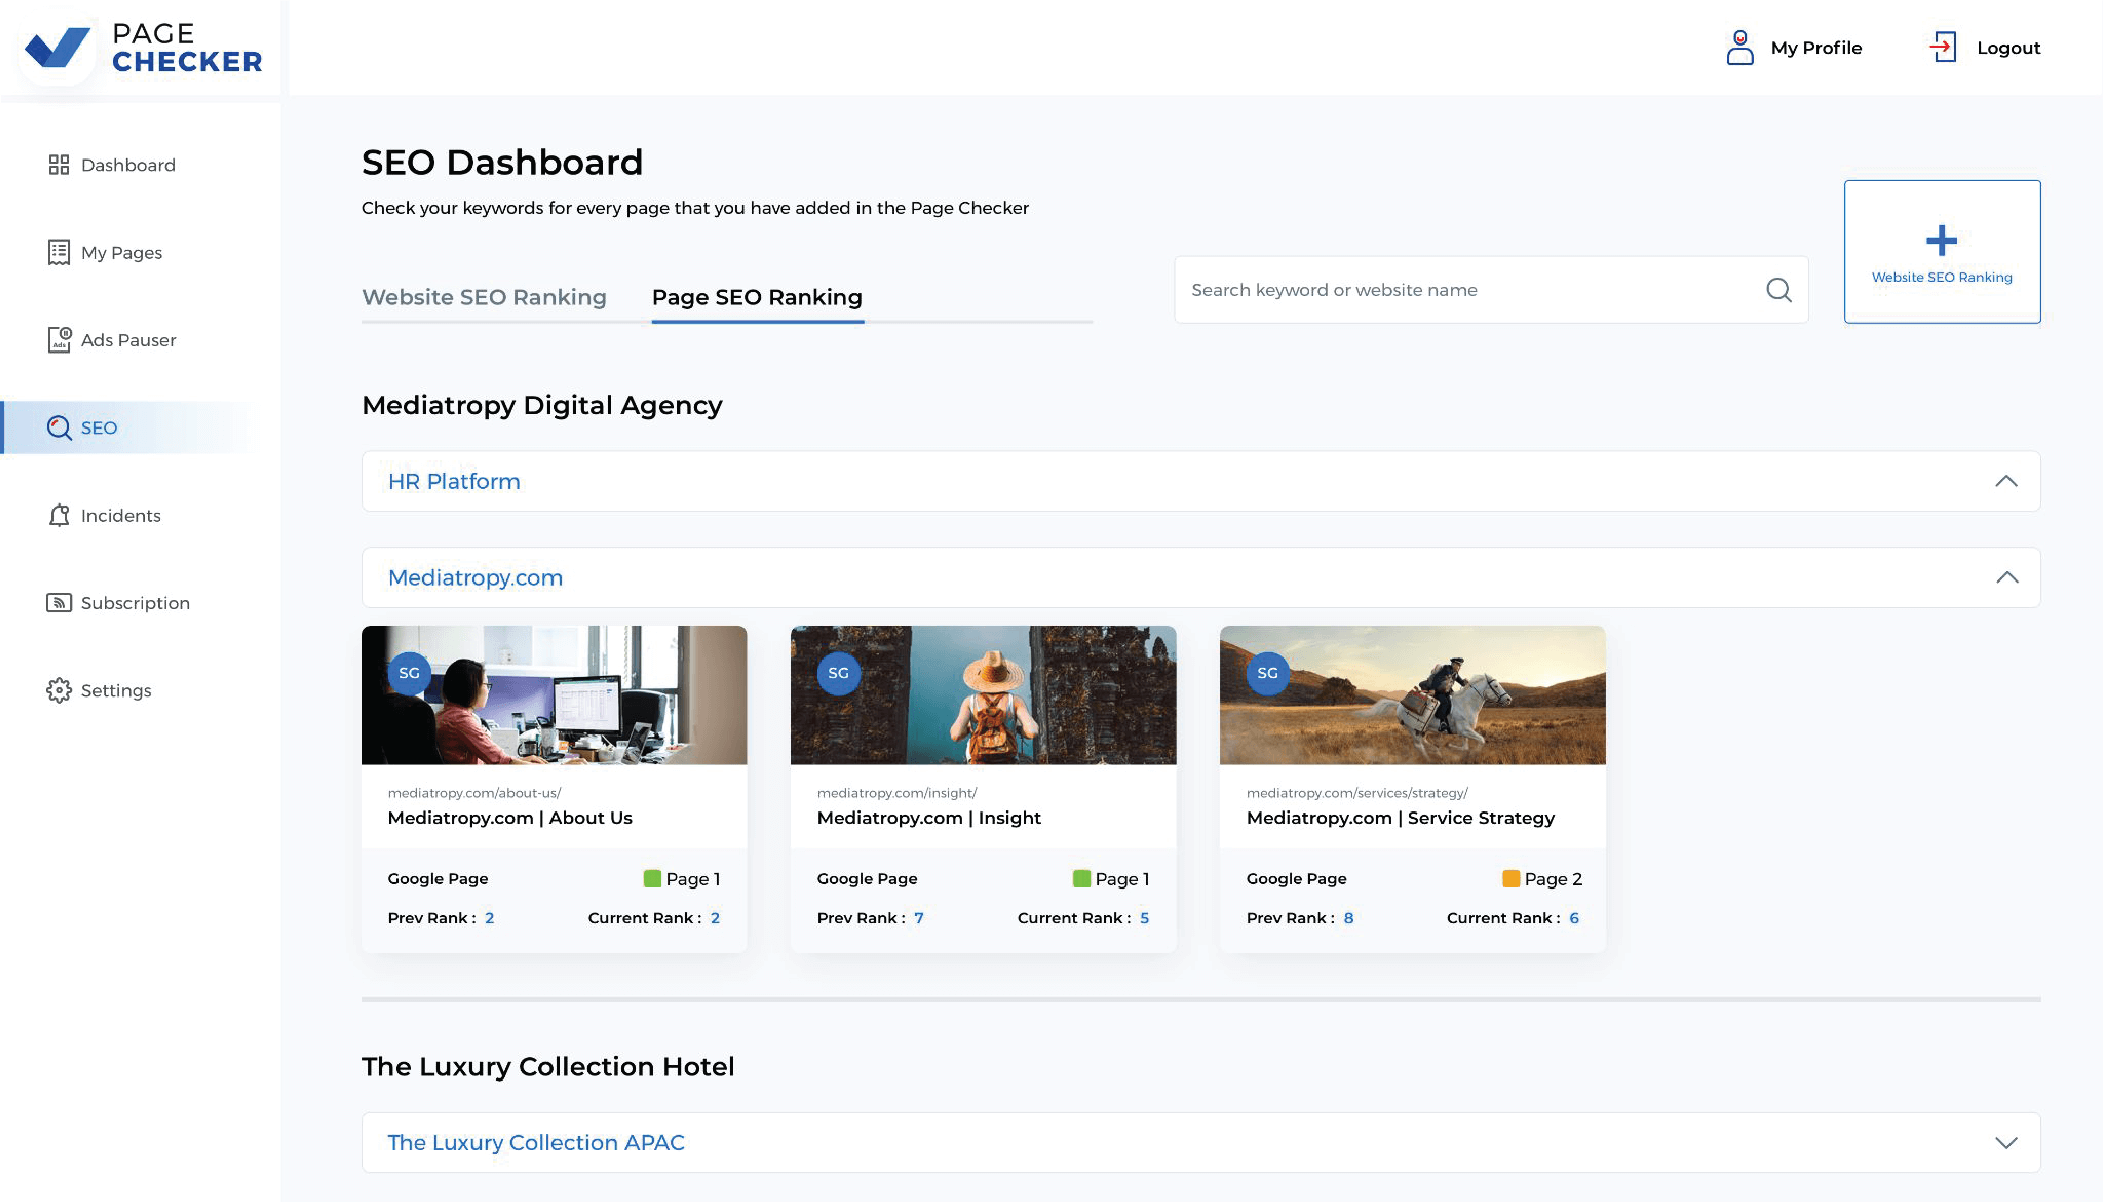Open the Service Strategy horse rider thumbnail
The image size is (2103, 1202).
(x=1412, y=695)
